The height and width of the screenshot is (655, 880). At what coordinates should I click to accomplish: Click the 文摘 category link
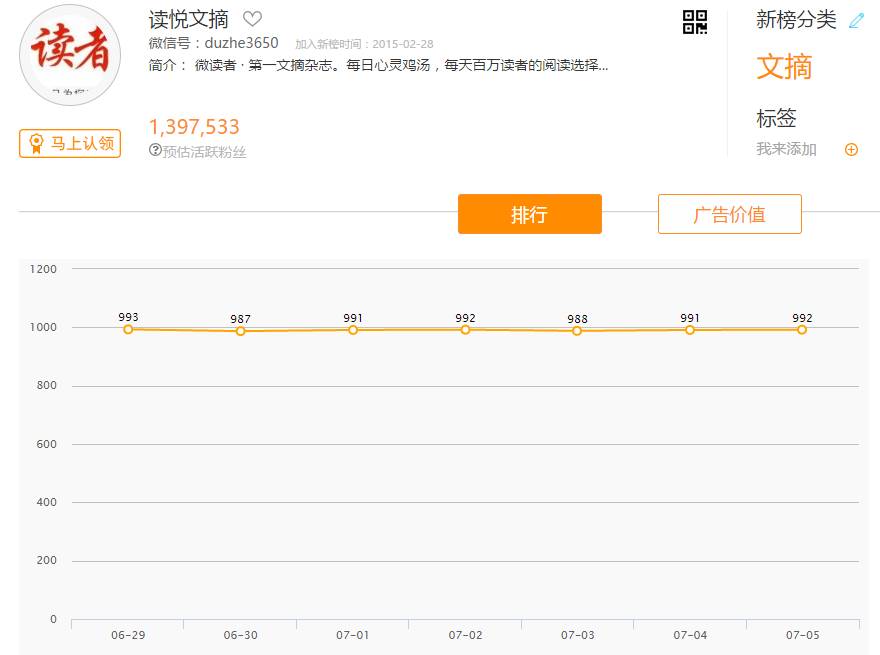point(784,67)
